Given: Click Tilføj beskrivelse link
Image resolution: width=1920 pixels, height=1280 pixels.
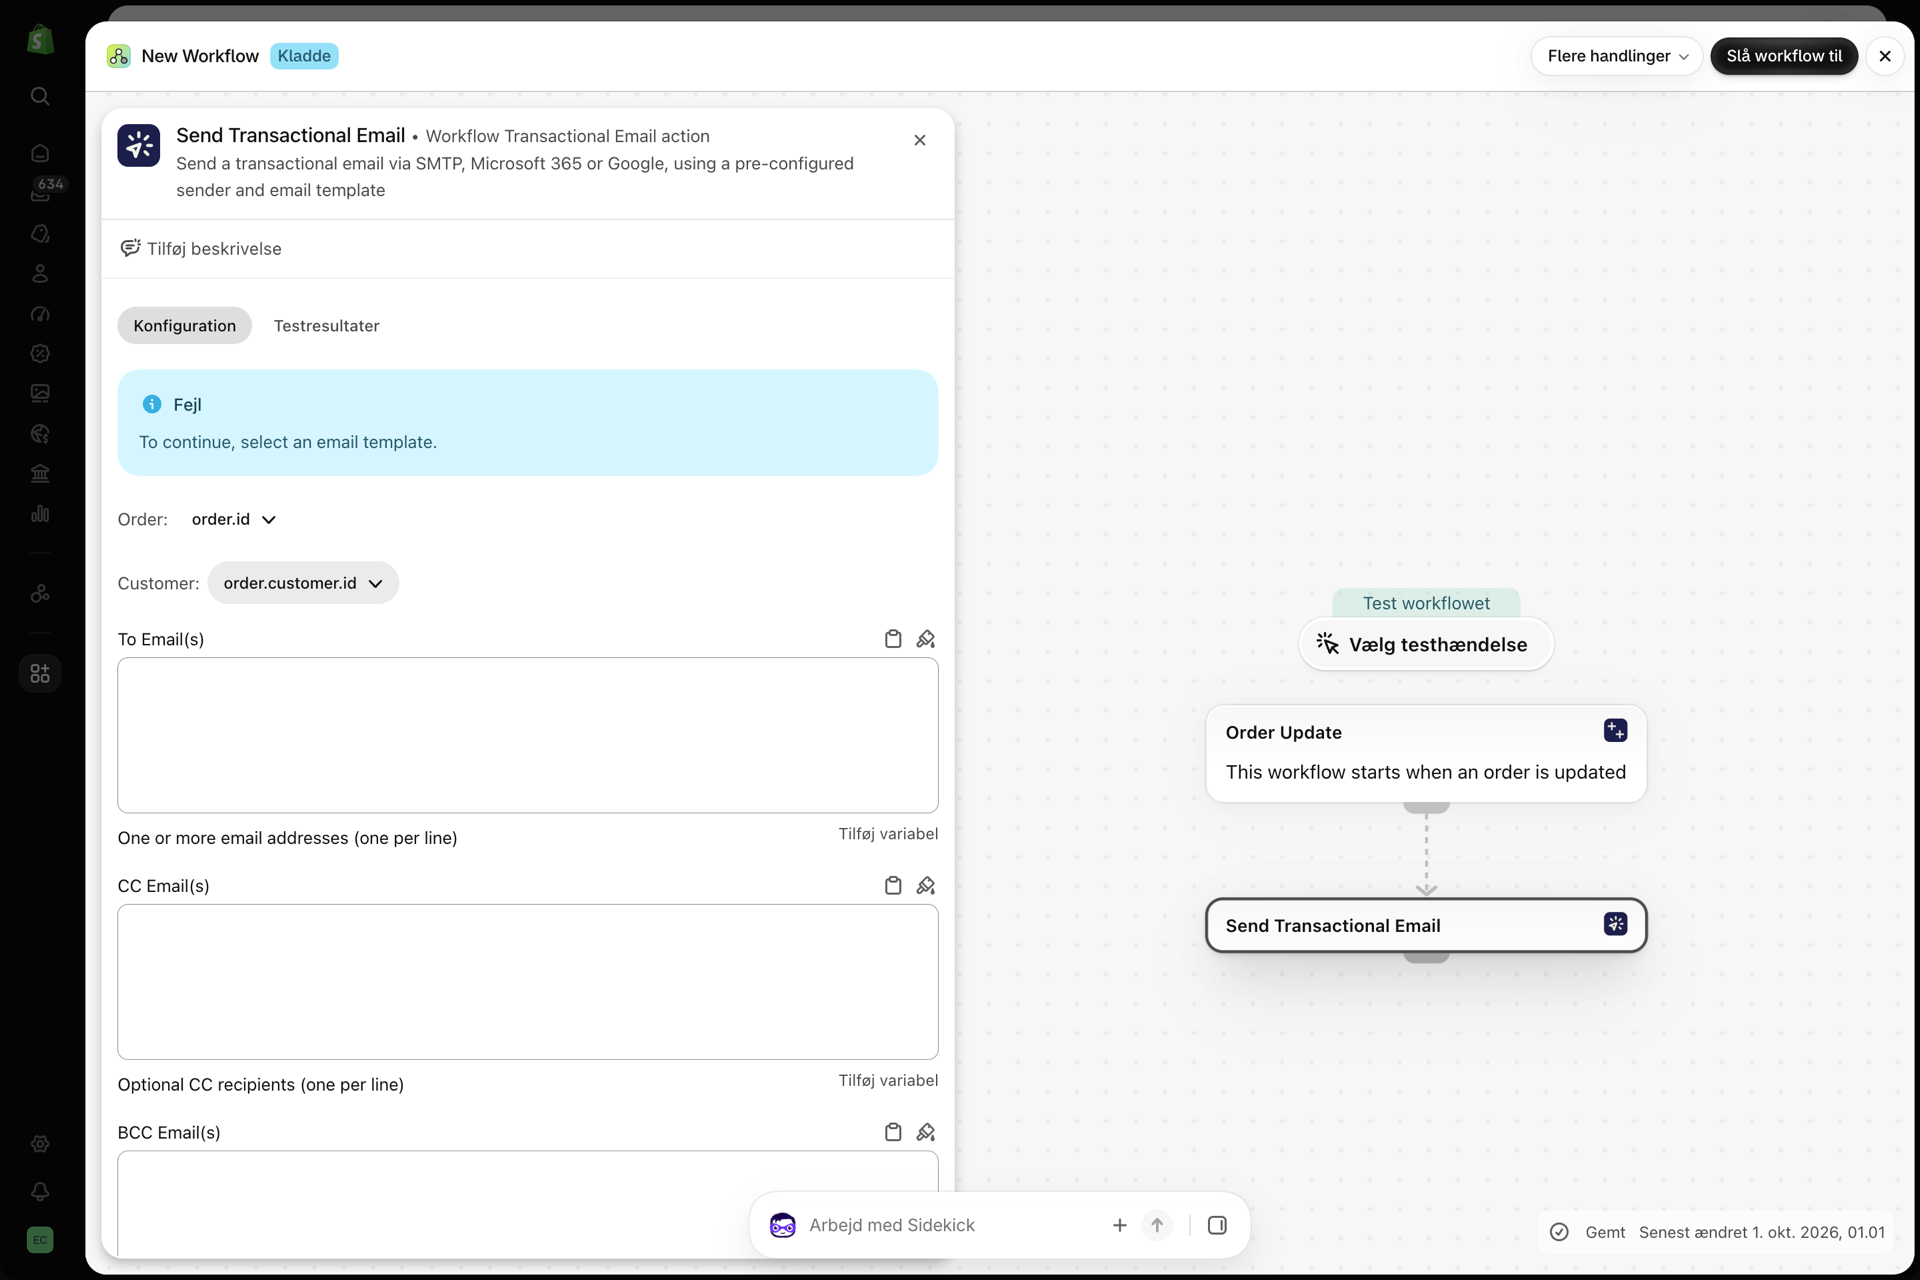Looking at the screenshot, I should pyautogui.click(x=201, y=249).
